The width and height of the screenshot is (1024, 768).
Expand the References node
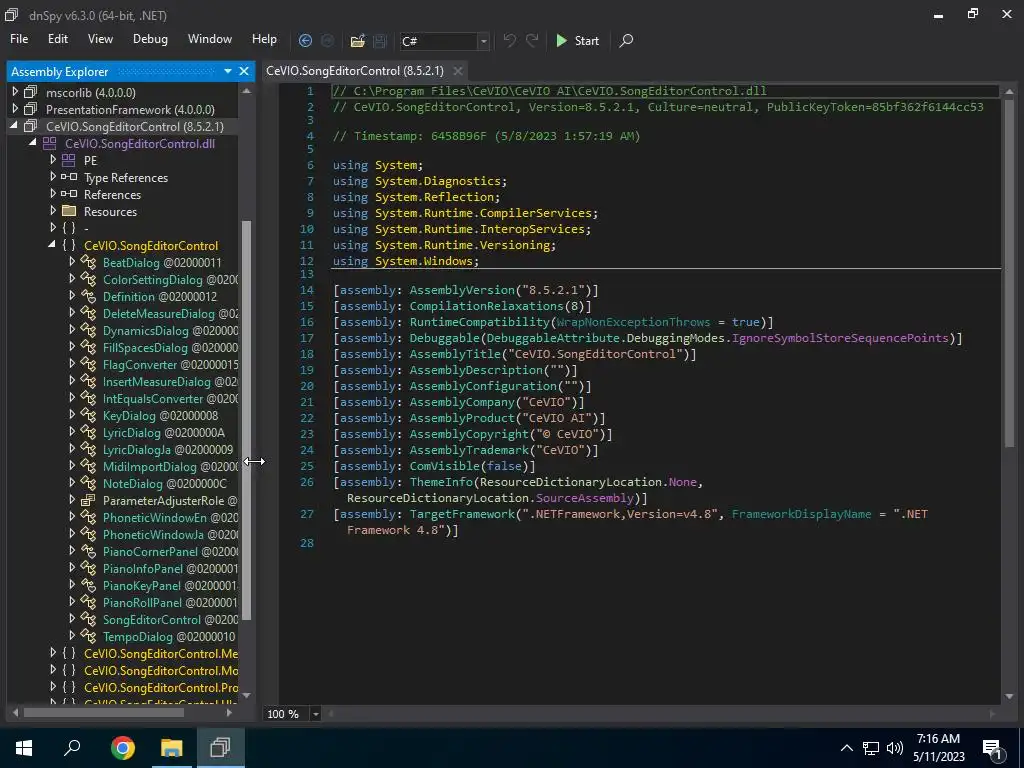pyautogui.click(x=53, y=194)
